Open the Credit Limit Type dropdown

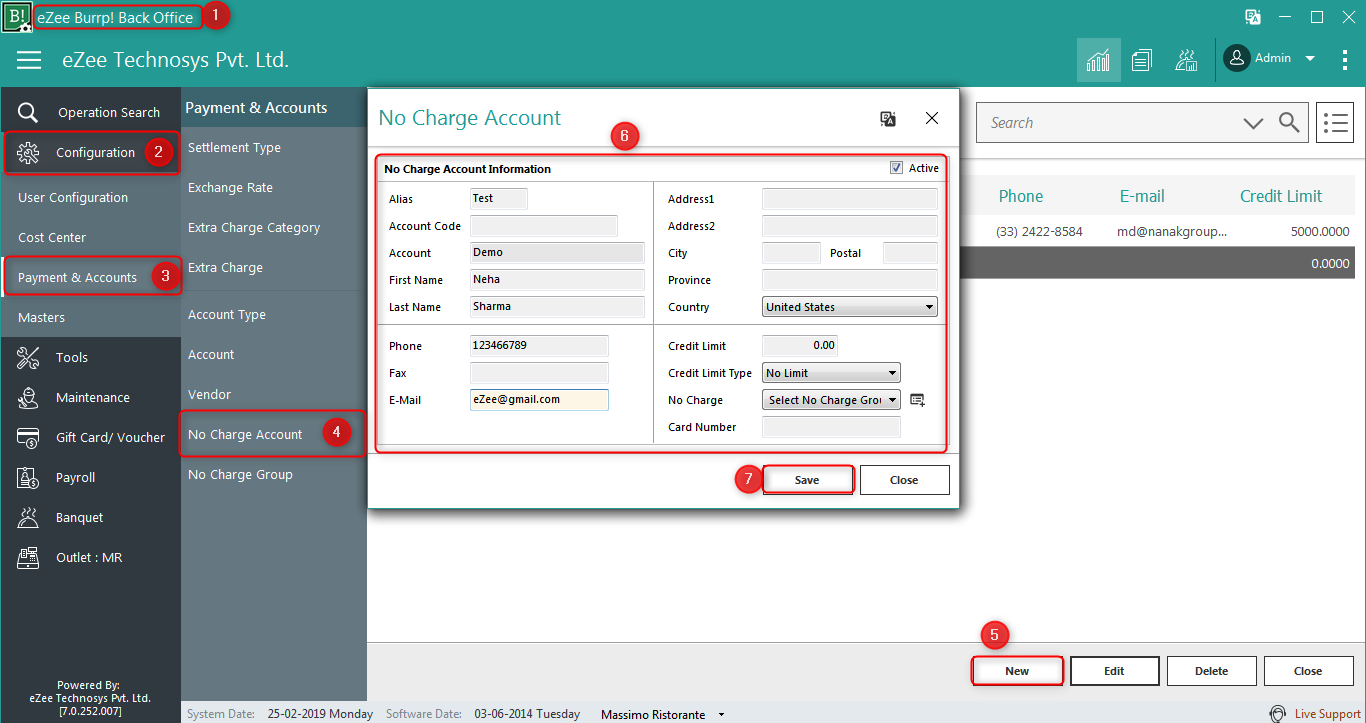coord(831,373)
